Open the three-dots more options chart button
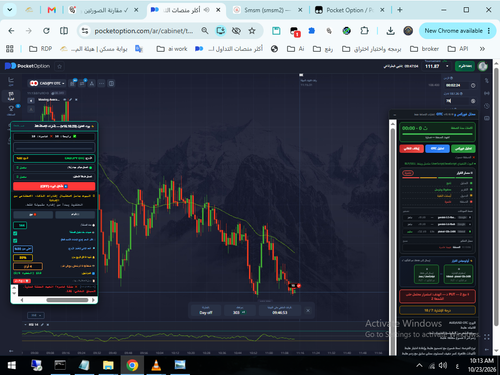The height and width of the screenshot is (375, 500). point(101,83)
